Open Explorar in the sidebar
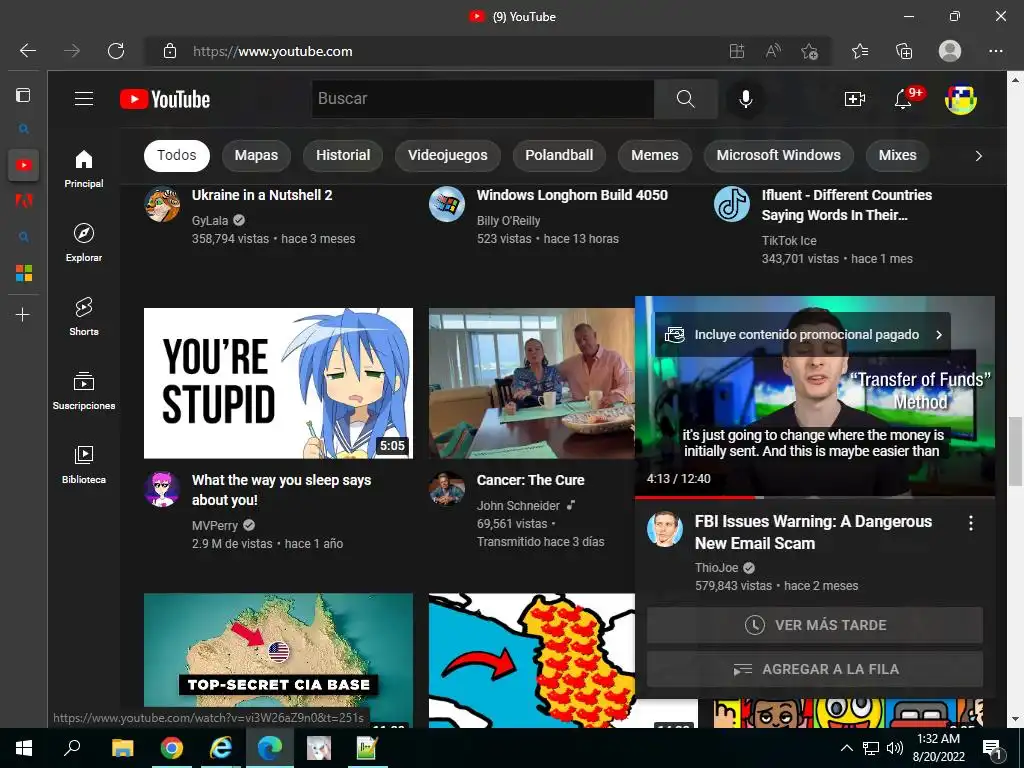The width and height of the screenshot is (1024, 768). coord(84,242)
